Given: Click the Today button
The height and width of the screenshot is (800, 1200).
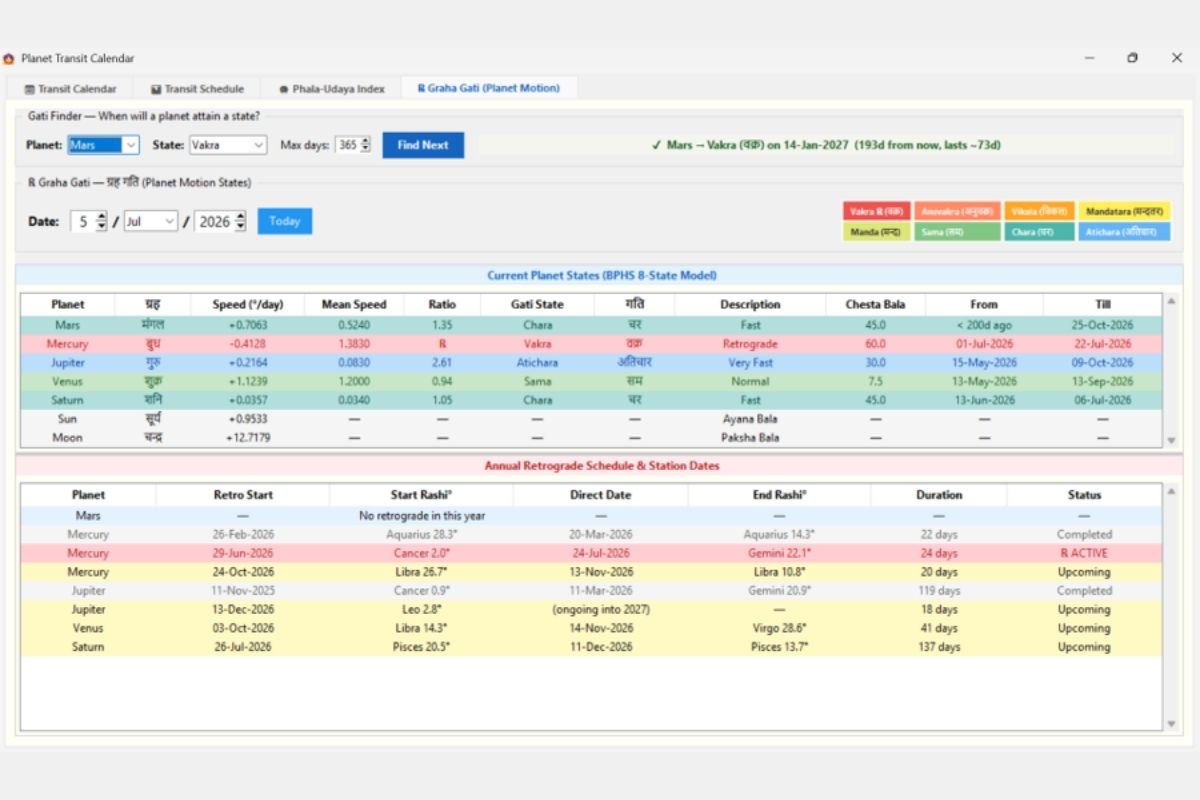Looking at the screenshot, I should coord(285,221).
